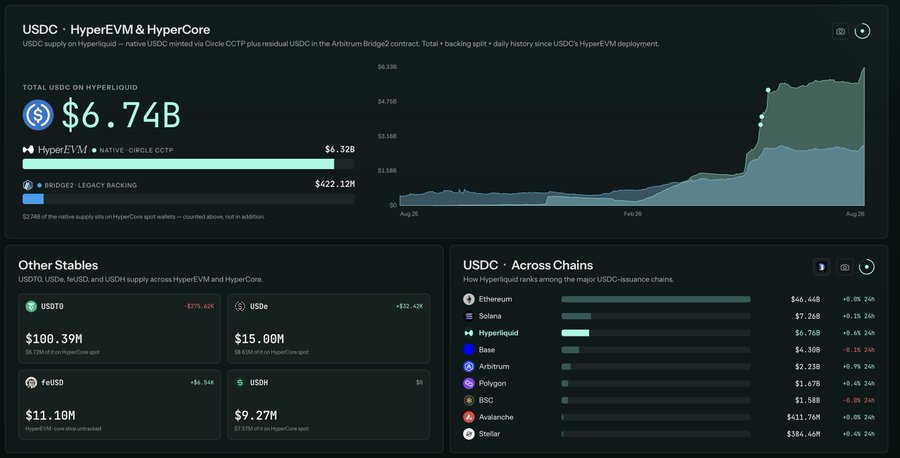Click the Ethereum chain icon
Image resolution: width=900 pixels, height=458 pixels.
(469, 299)
